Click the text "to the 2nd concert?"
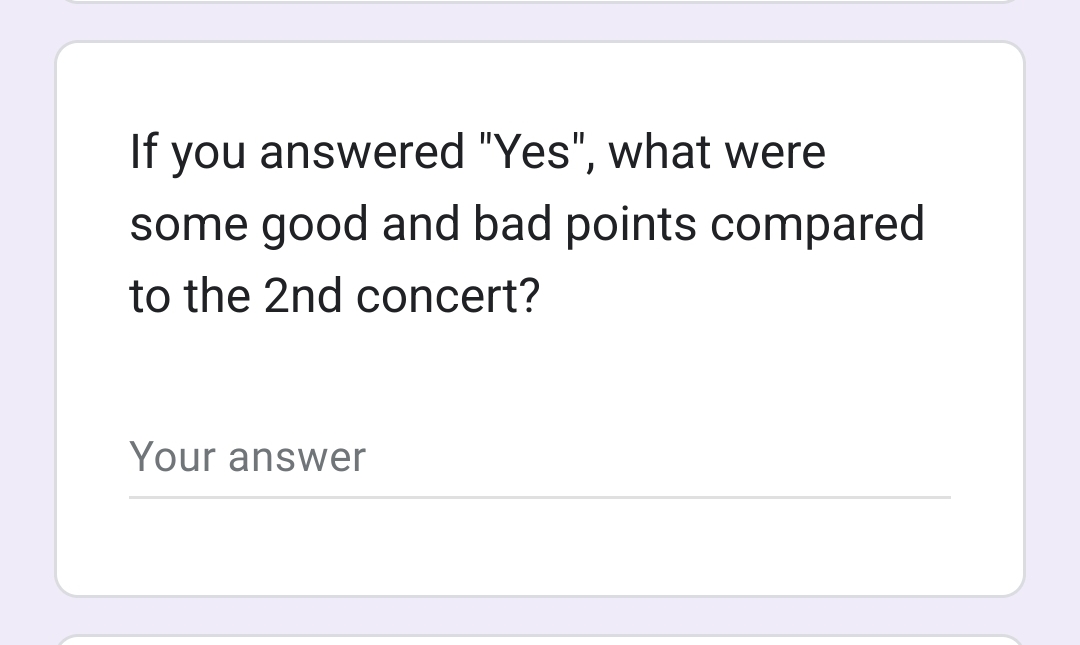 (x=334, y=296)
